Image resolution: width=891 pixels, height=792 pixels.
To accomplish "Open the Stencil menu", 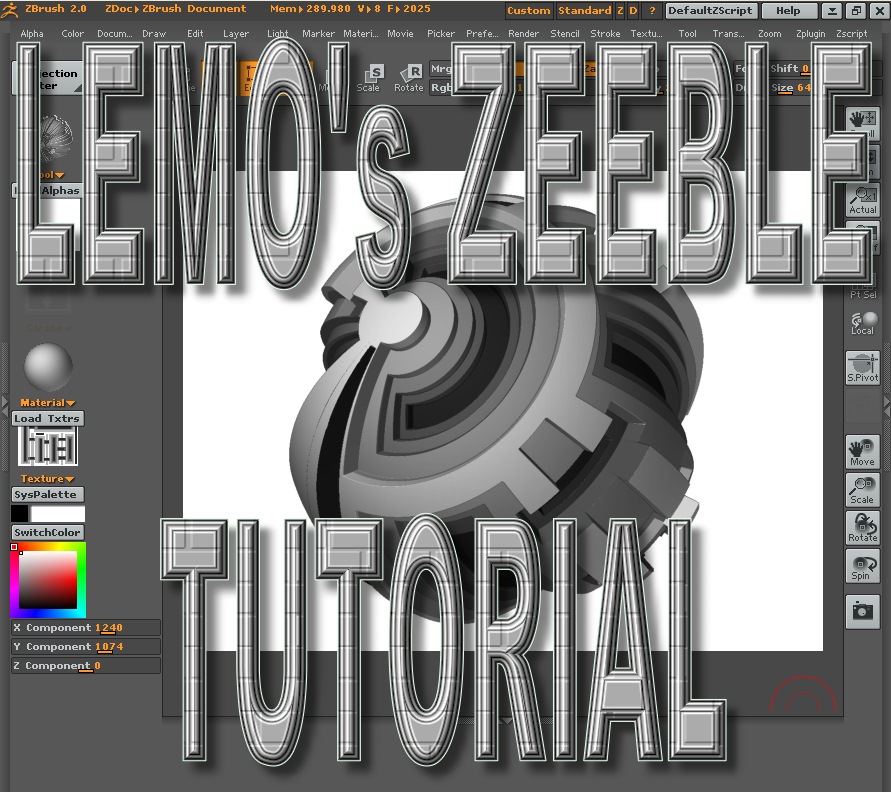I will click(565, 34).
